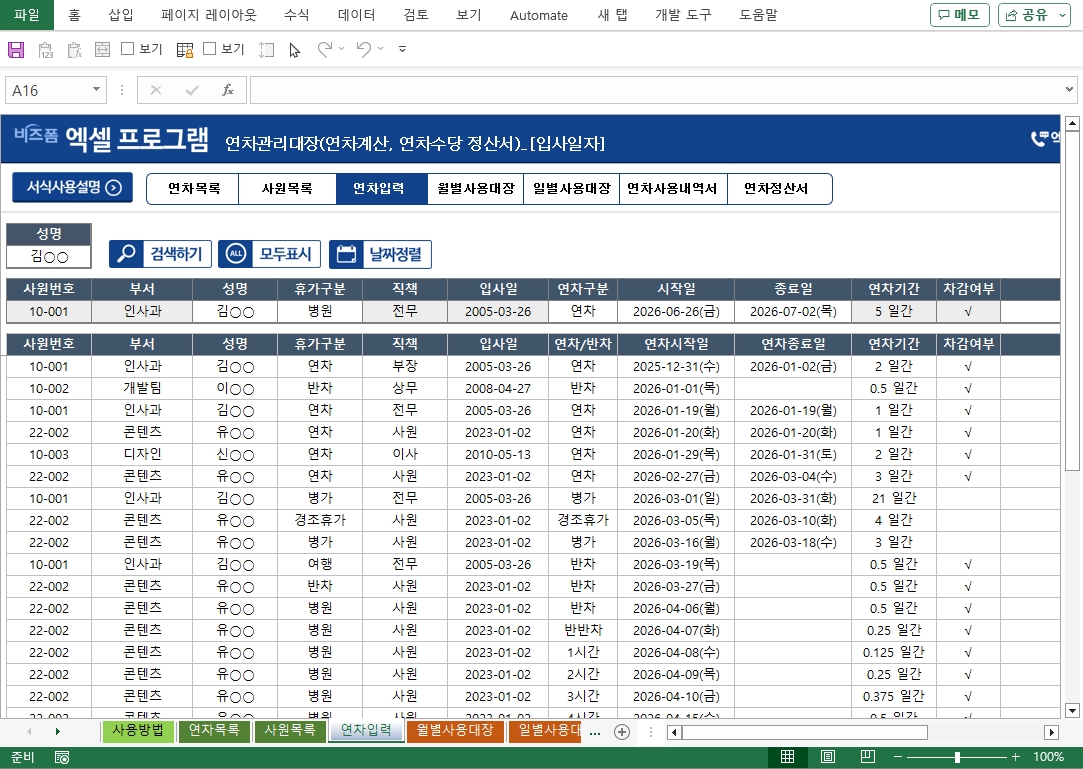Click the zoom slider in status bar
The image size is (1083, 769).
pyautogui.click(x=957, y=757)
